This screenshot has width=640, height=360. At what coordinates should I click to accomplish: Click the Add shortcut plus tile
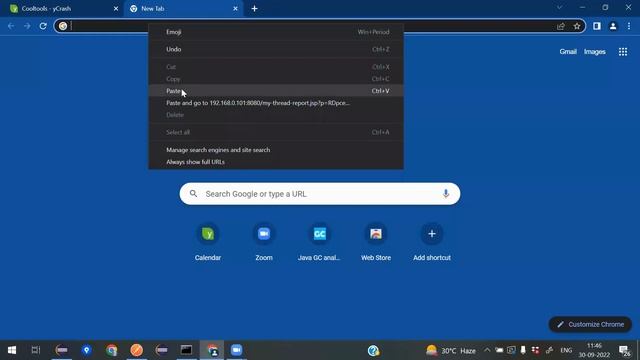coord(431,242)
